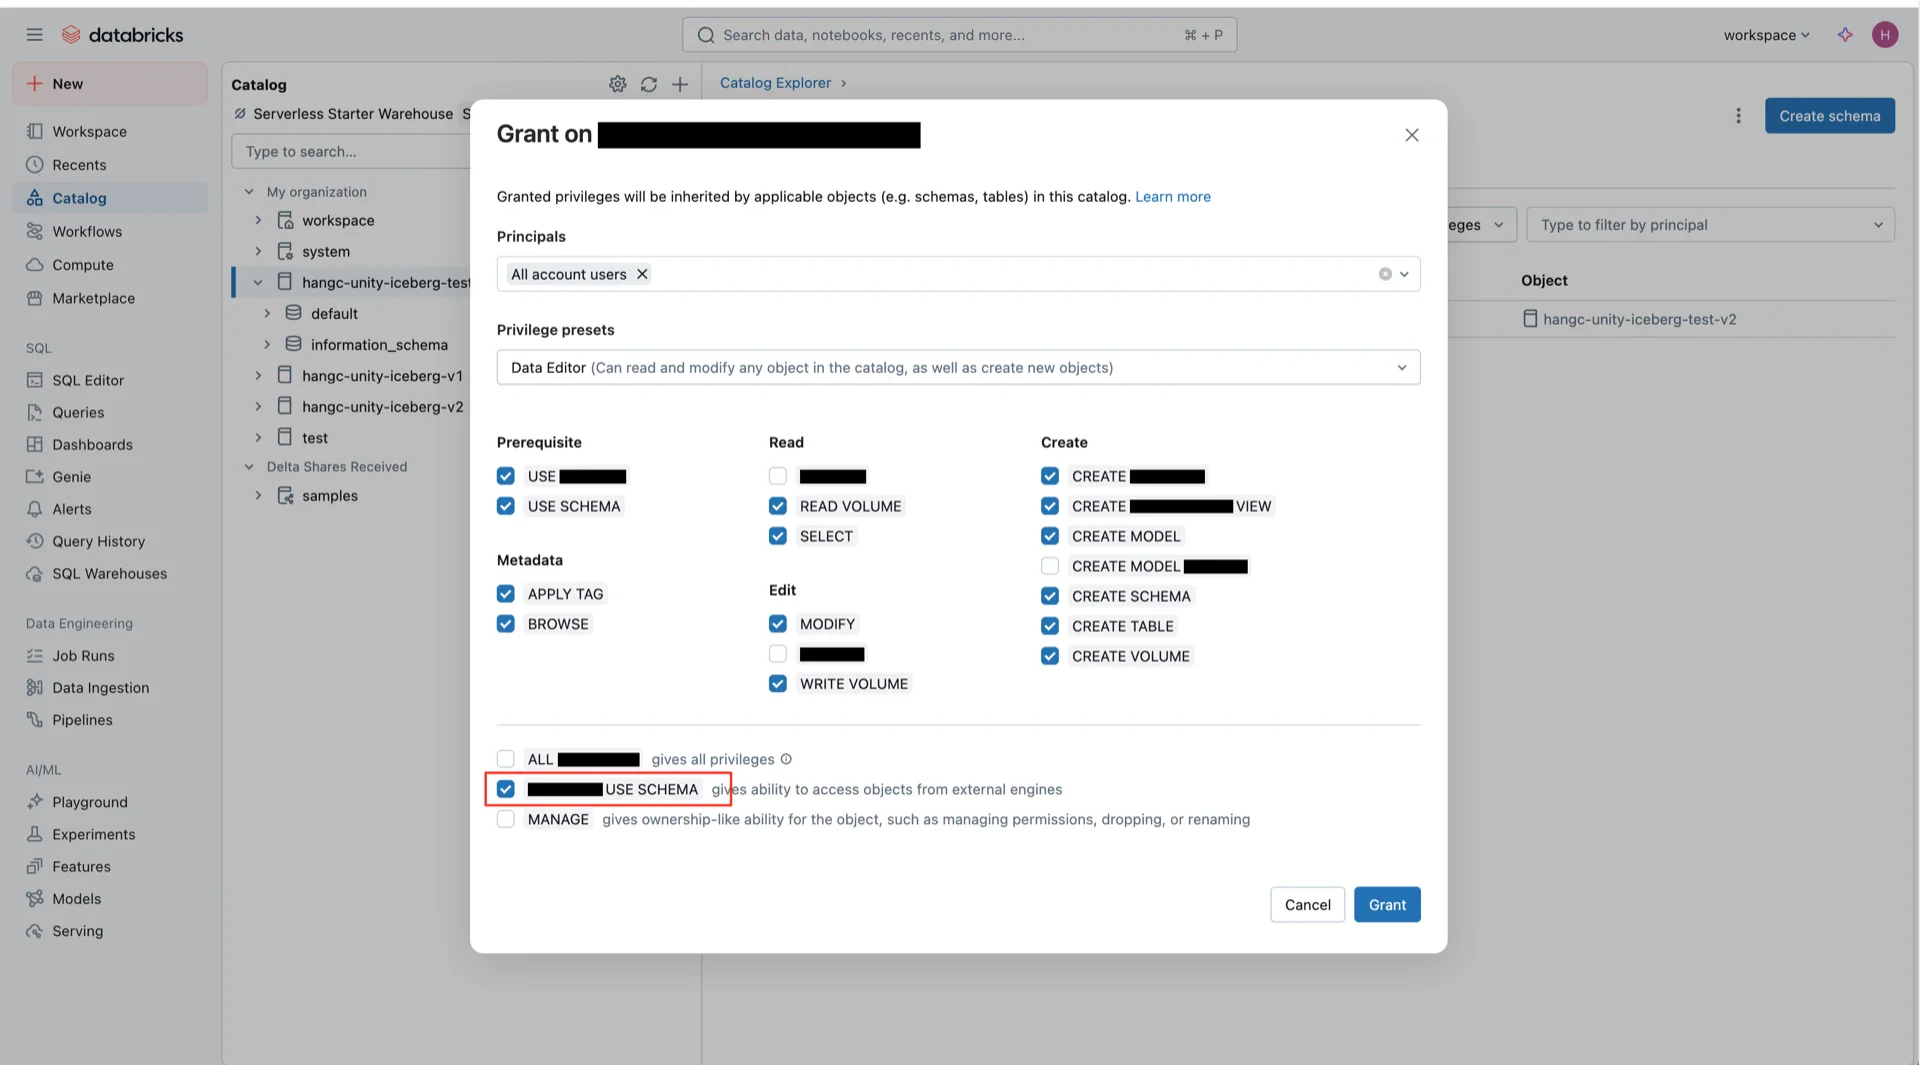
Task: Clear all selected principals
Action: [1385, 274]
